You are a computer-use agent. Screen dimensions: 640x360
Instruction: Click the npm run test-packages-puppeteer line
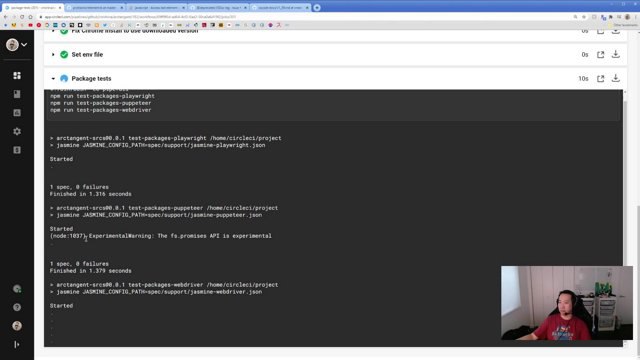click(100, 103)
